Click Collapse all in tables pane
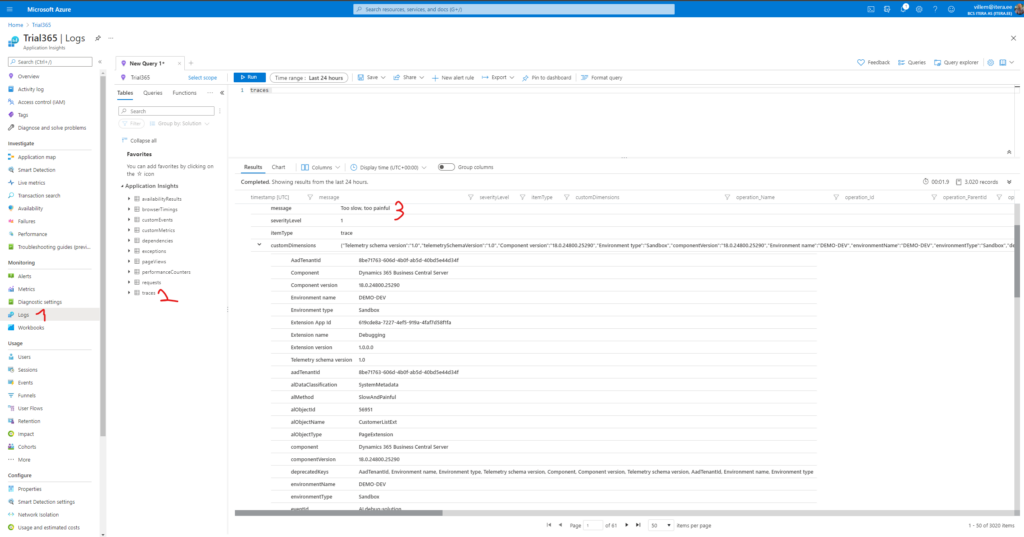1024x537 pixels. [x=139, y=140]
